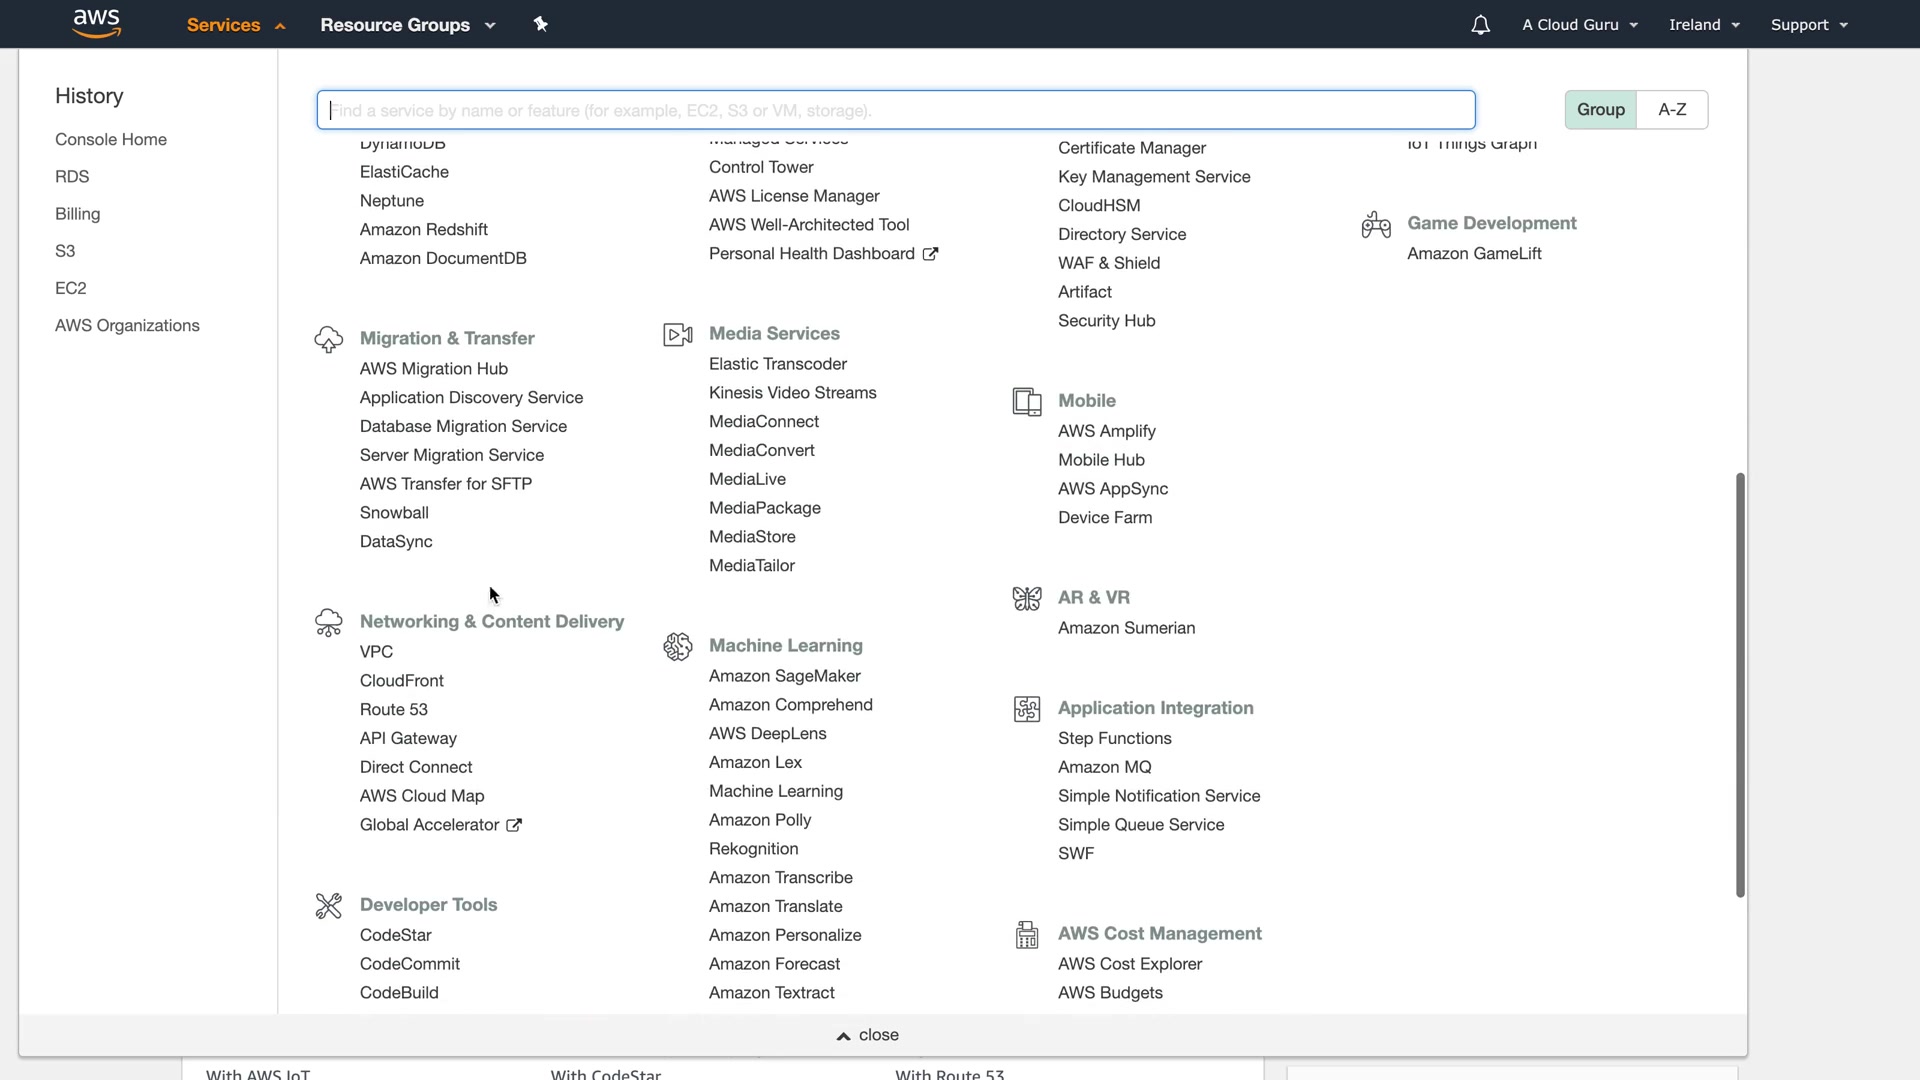The width and height of the screenshot is (1920, 1080).
Task: Click the AR & VR butterfly icon
Action: 1027,599
